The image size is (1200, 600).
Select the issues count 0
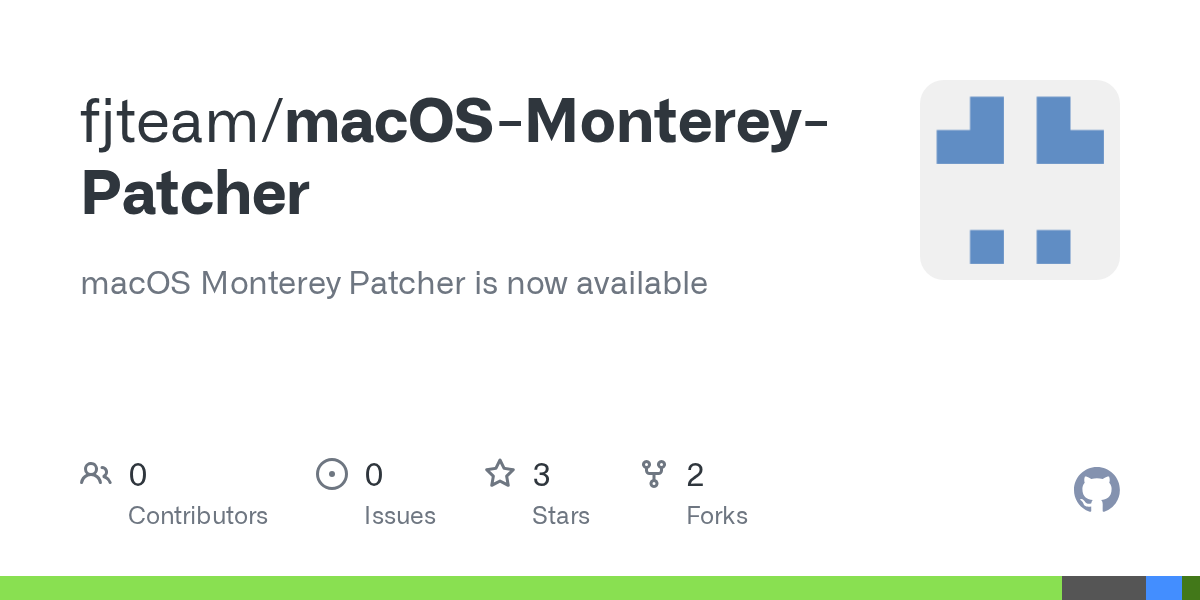[x=374, y=475]
